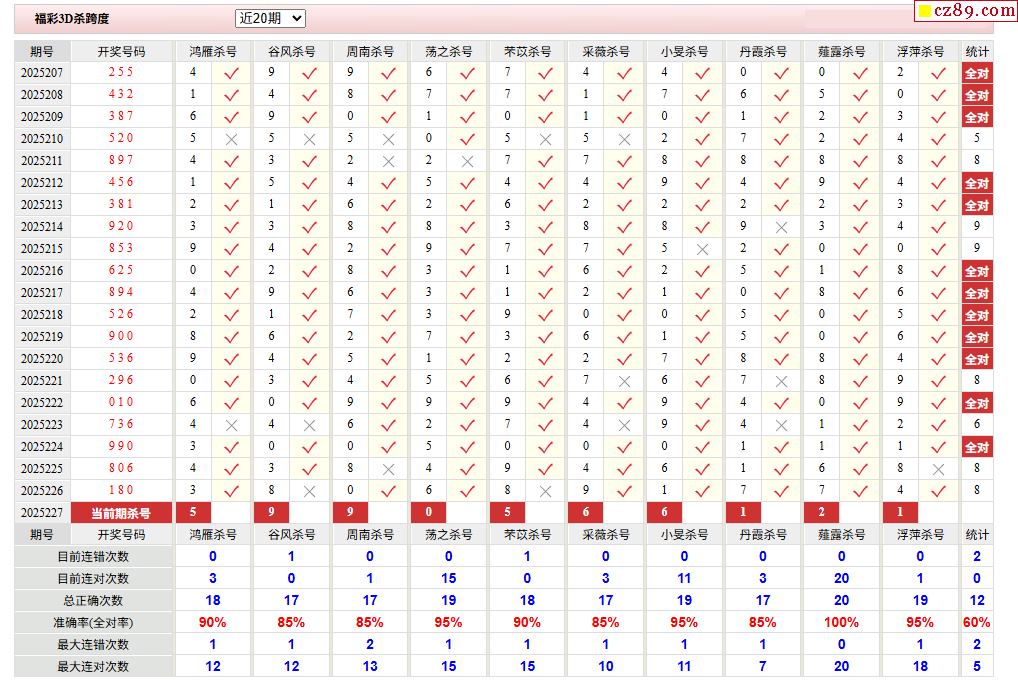
Task: Click the X mark for 谷风杀号 in row 2025223
Action: click(x=310, y=426)
